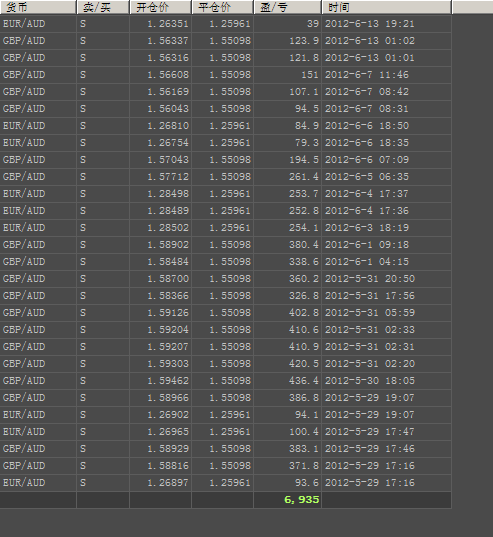
Task: Click the time cell 2012-6-7 11:46
Action: point(367,75)
